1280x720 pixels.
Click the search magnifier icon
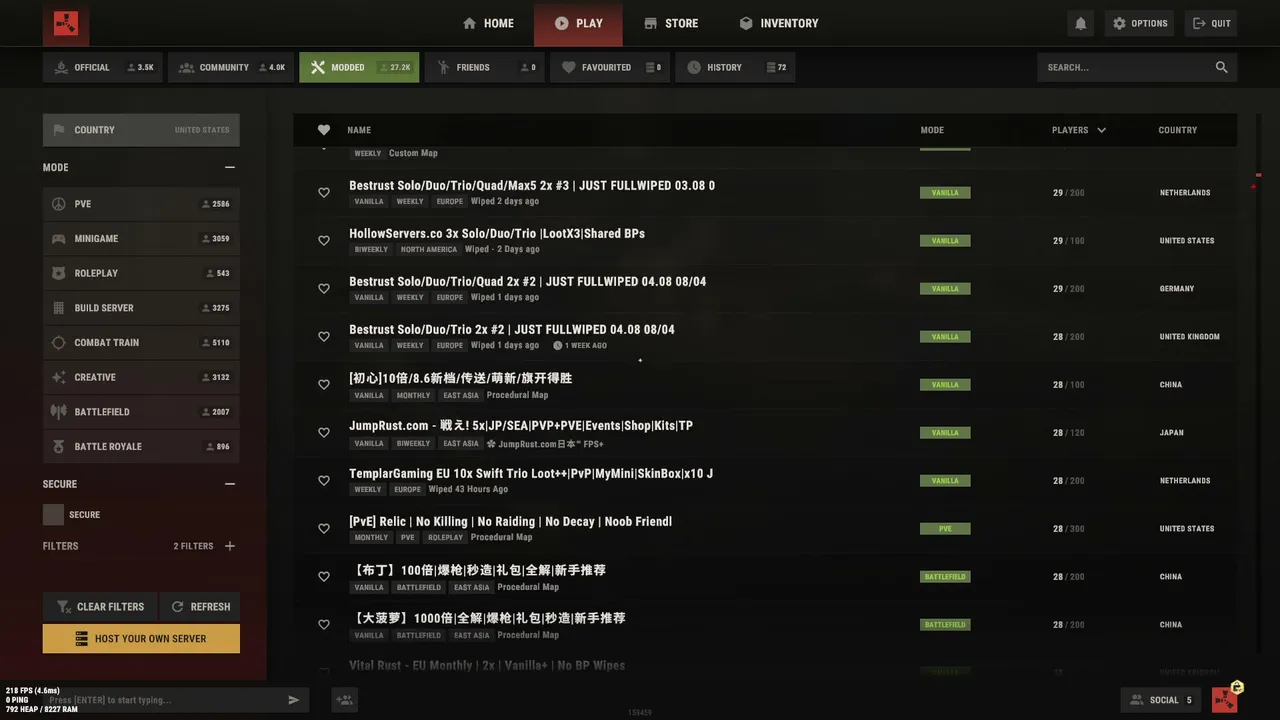1221,67
